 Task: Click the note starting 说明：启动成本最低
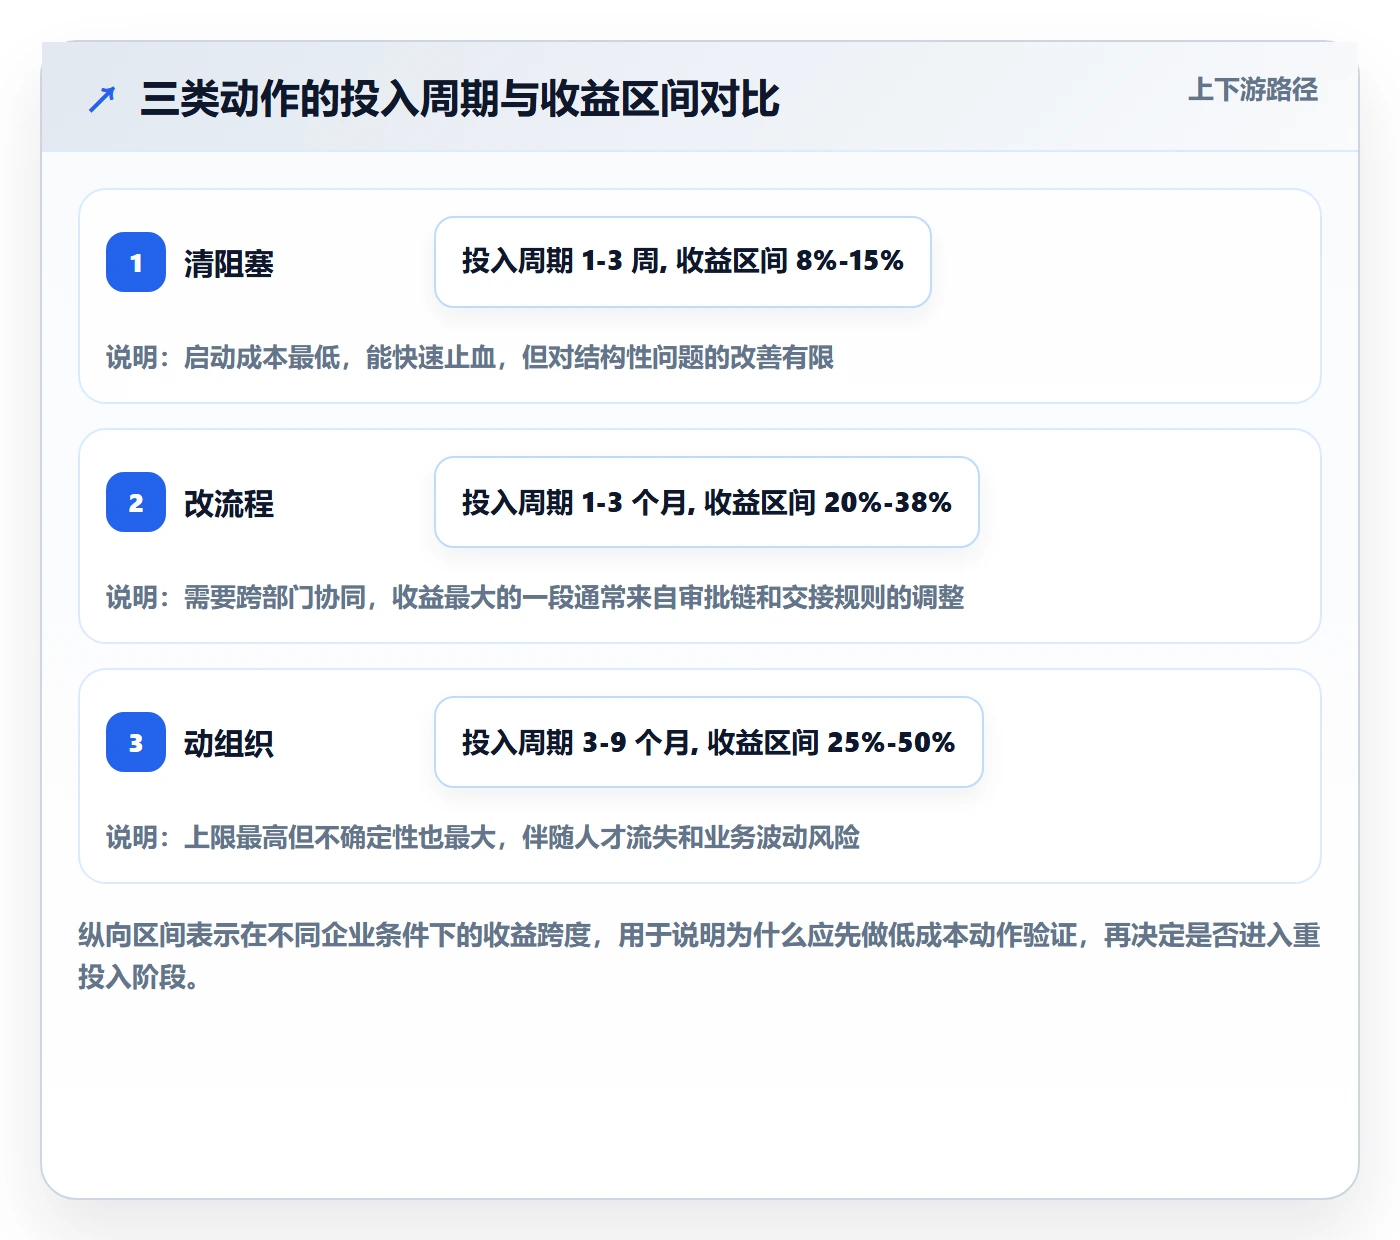(470, 357)
